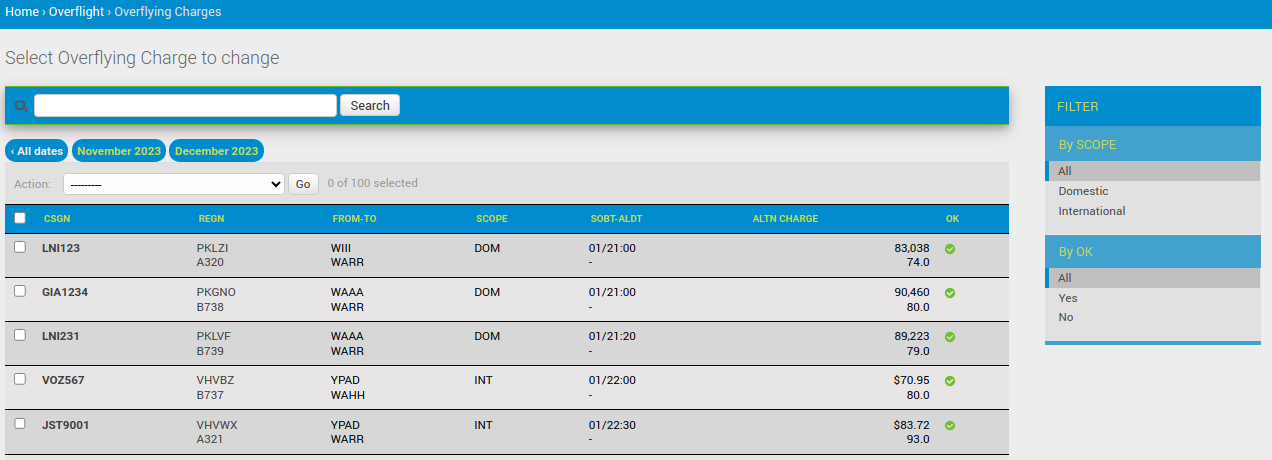Filter by December 2023 date
Screen dimensions: 1272x460
point(216,151)
